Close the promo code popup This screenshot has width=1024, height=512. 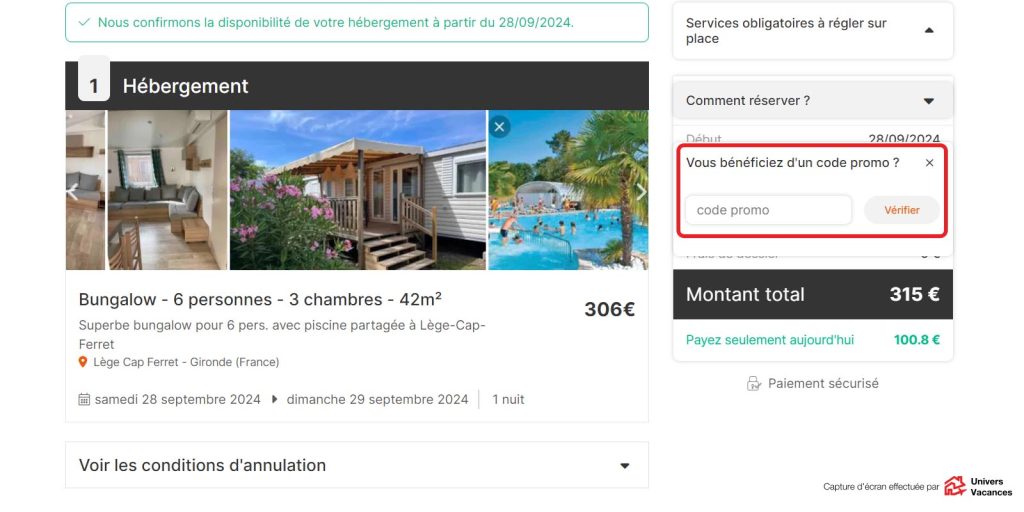pos(929,163)
